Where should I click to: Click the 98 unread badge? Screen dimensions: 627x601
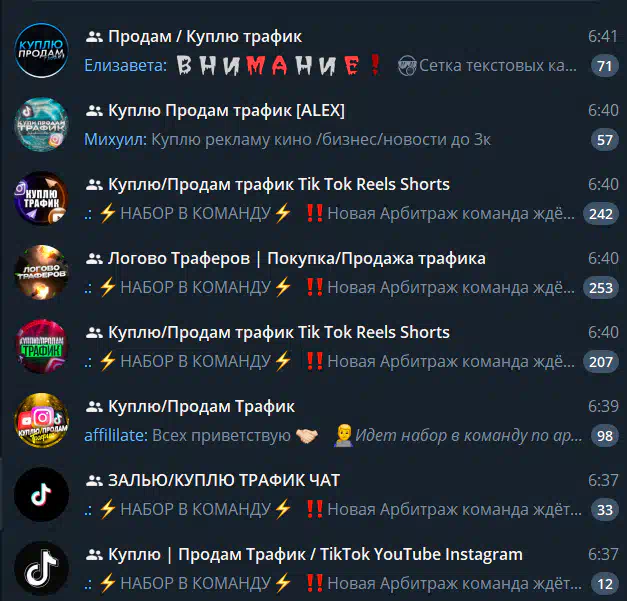coord(605,435)
